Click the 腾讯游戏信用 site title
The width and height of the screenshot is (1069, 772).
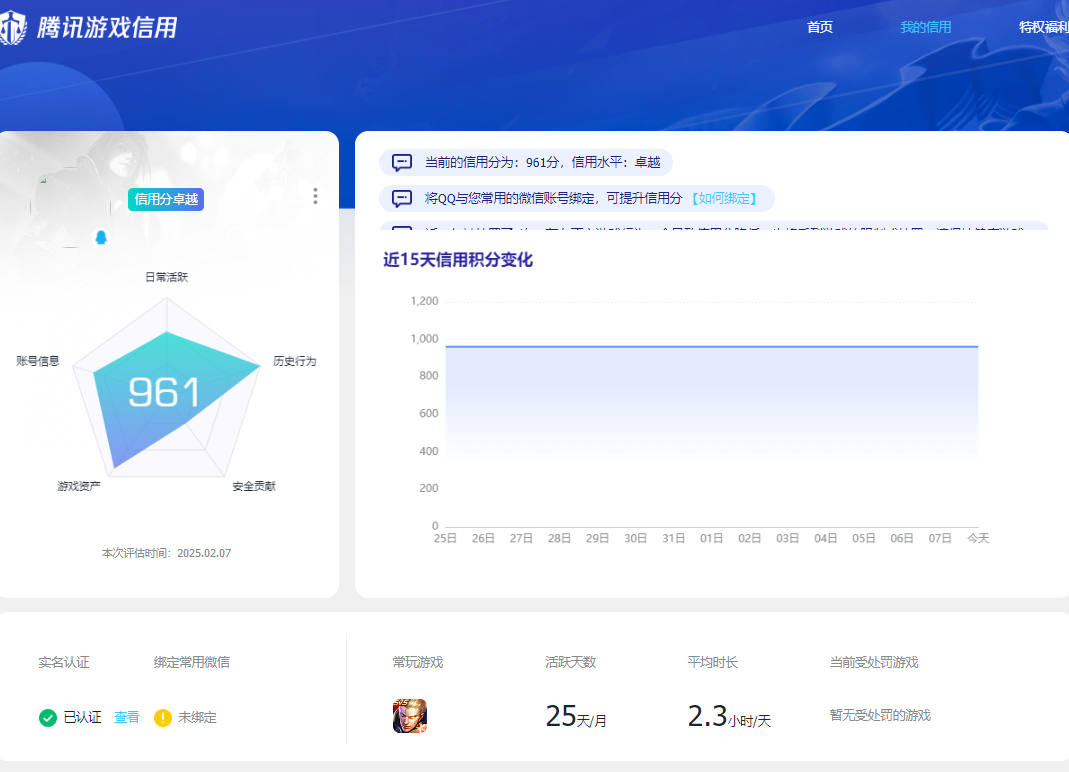click(x=107, y=28)
